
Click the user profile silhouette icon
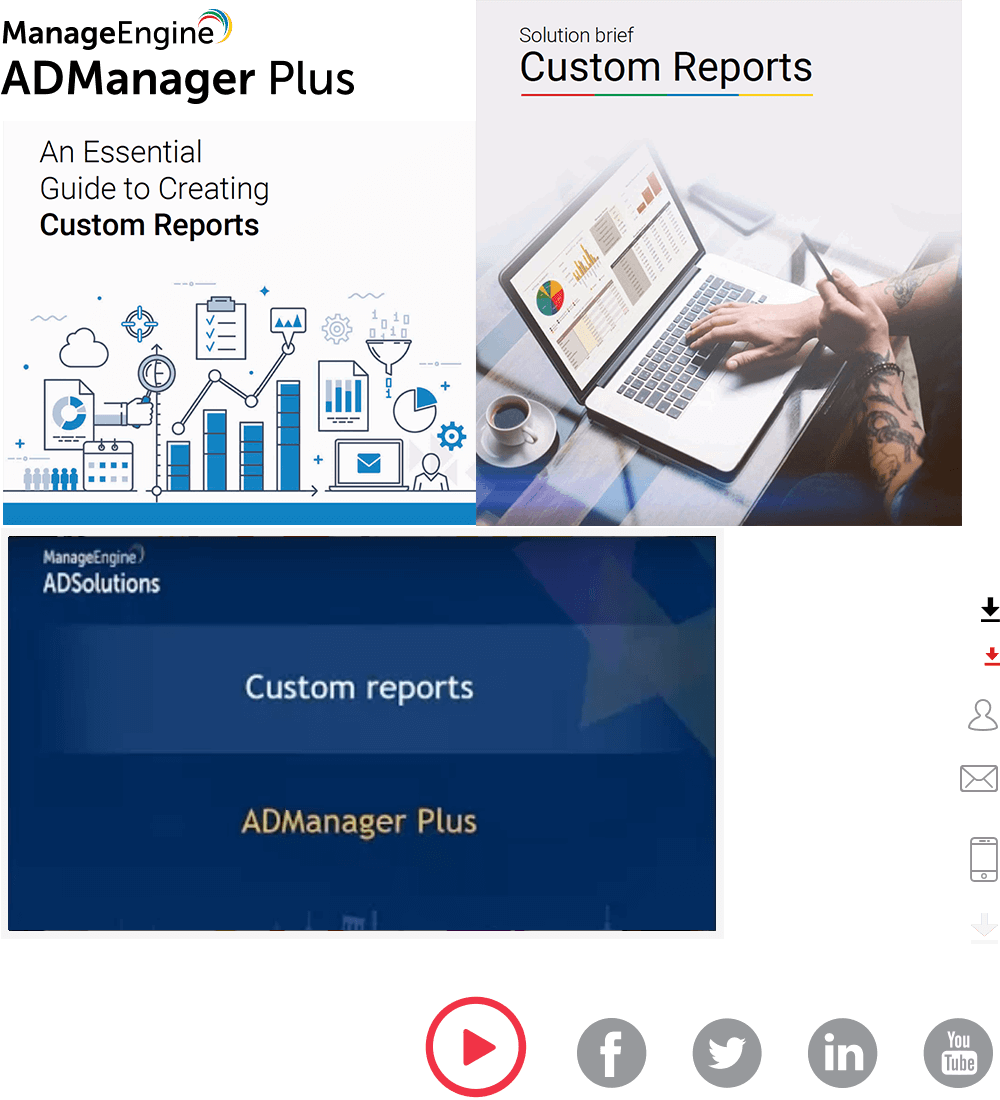tap(983, 715)
